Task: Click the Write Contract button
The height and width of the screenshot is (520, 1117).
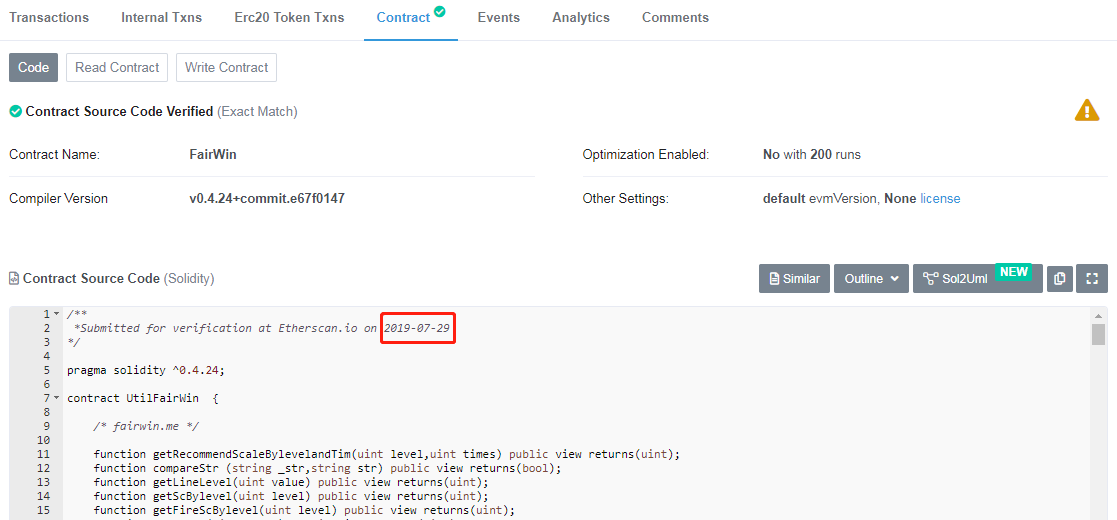Action: [226, 68]
